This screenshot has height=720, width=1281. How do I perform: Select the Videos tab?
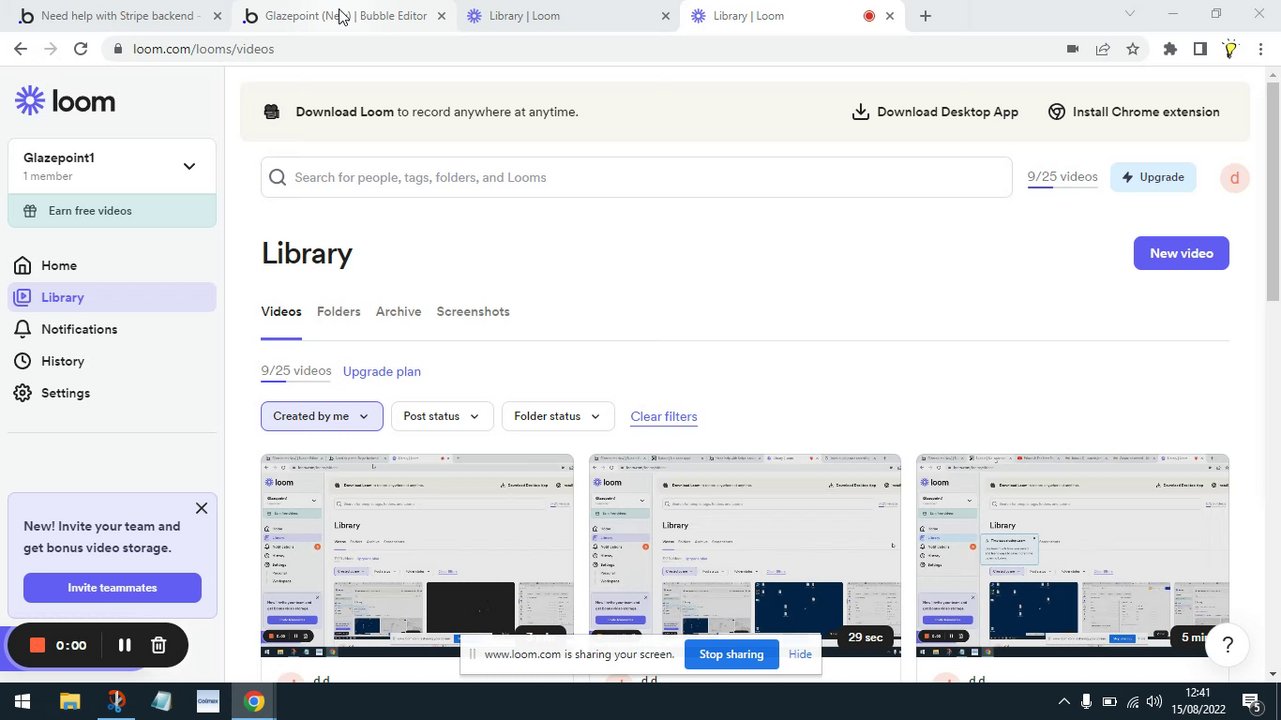pyautogui.click(x=281, y=312)
